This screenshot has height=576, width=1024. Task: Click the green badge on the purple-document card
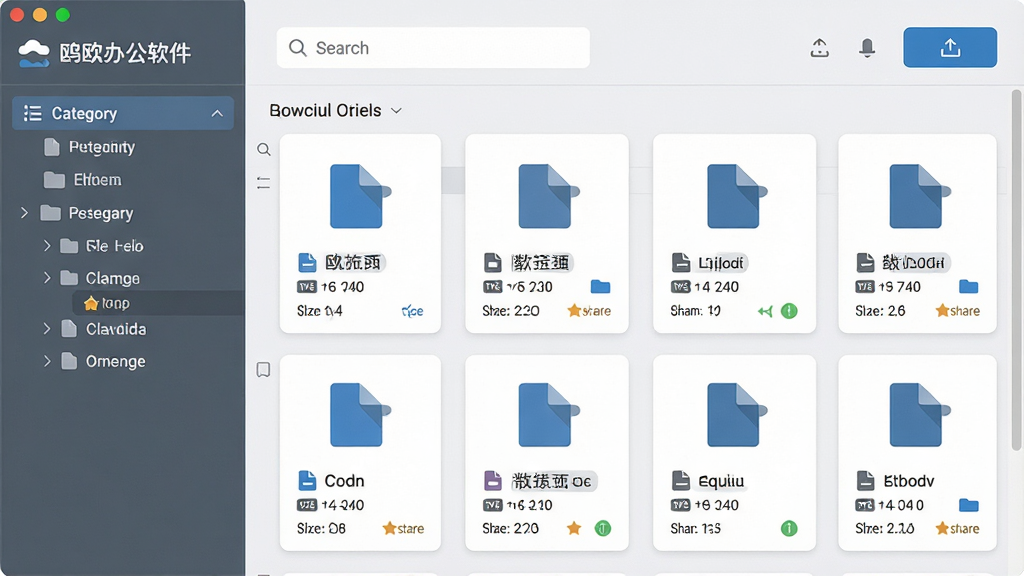point(603,528)
